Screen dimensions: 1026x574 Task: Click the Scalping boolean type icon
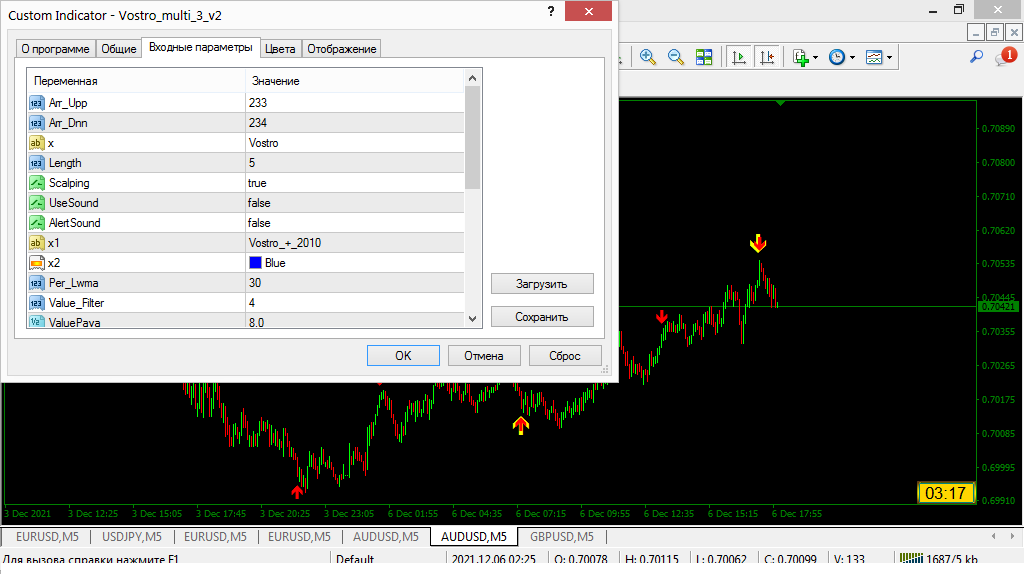click(37, 183)
